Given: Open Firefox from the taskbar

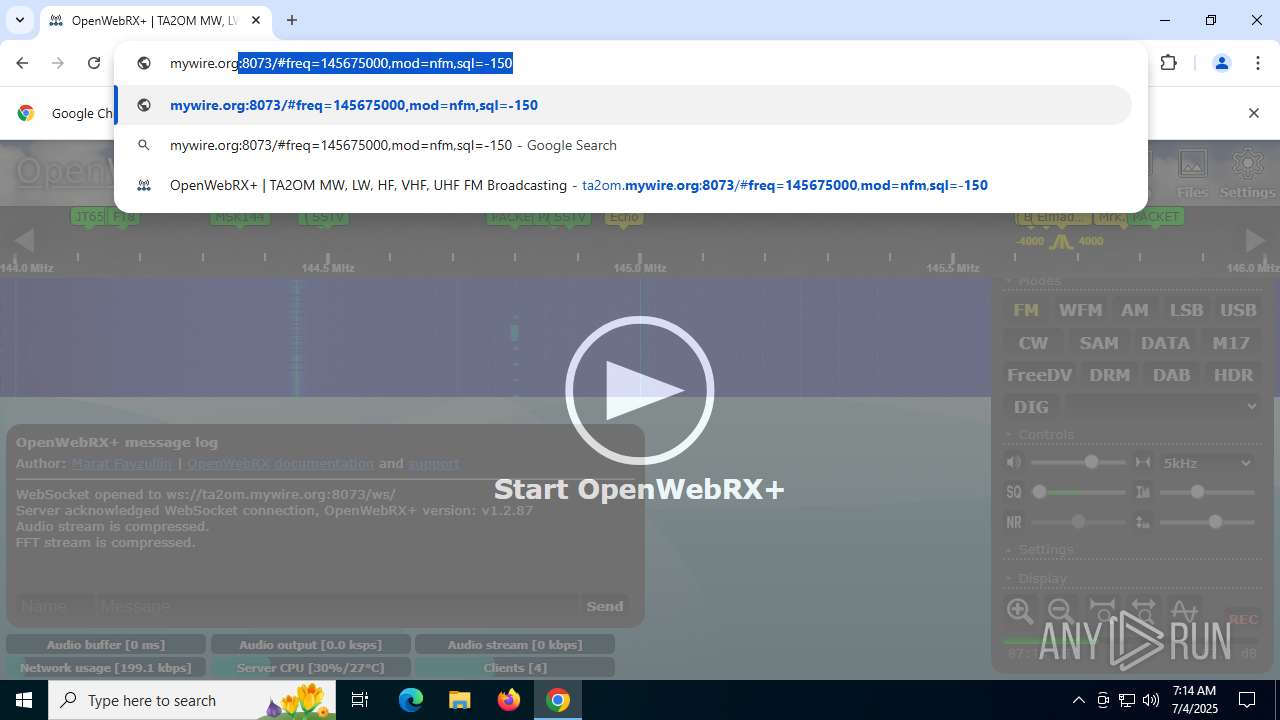Looking at the screenshot, I should tap(509, 700).
